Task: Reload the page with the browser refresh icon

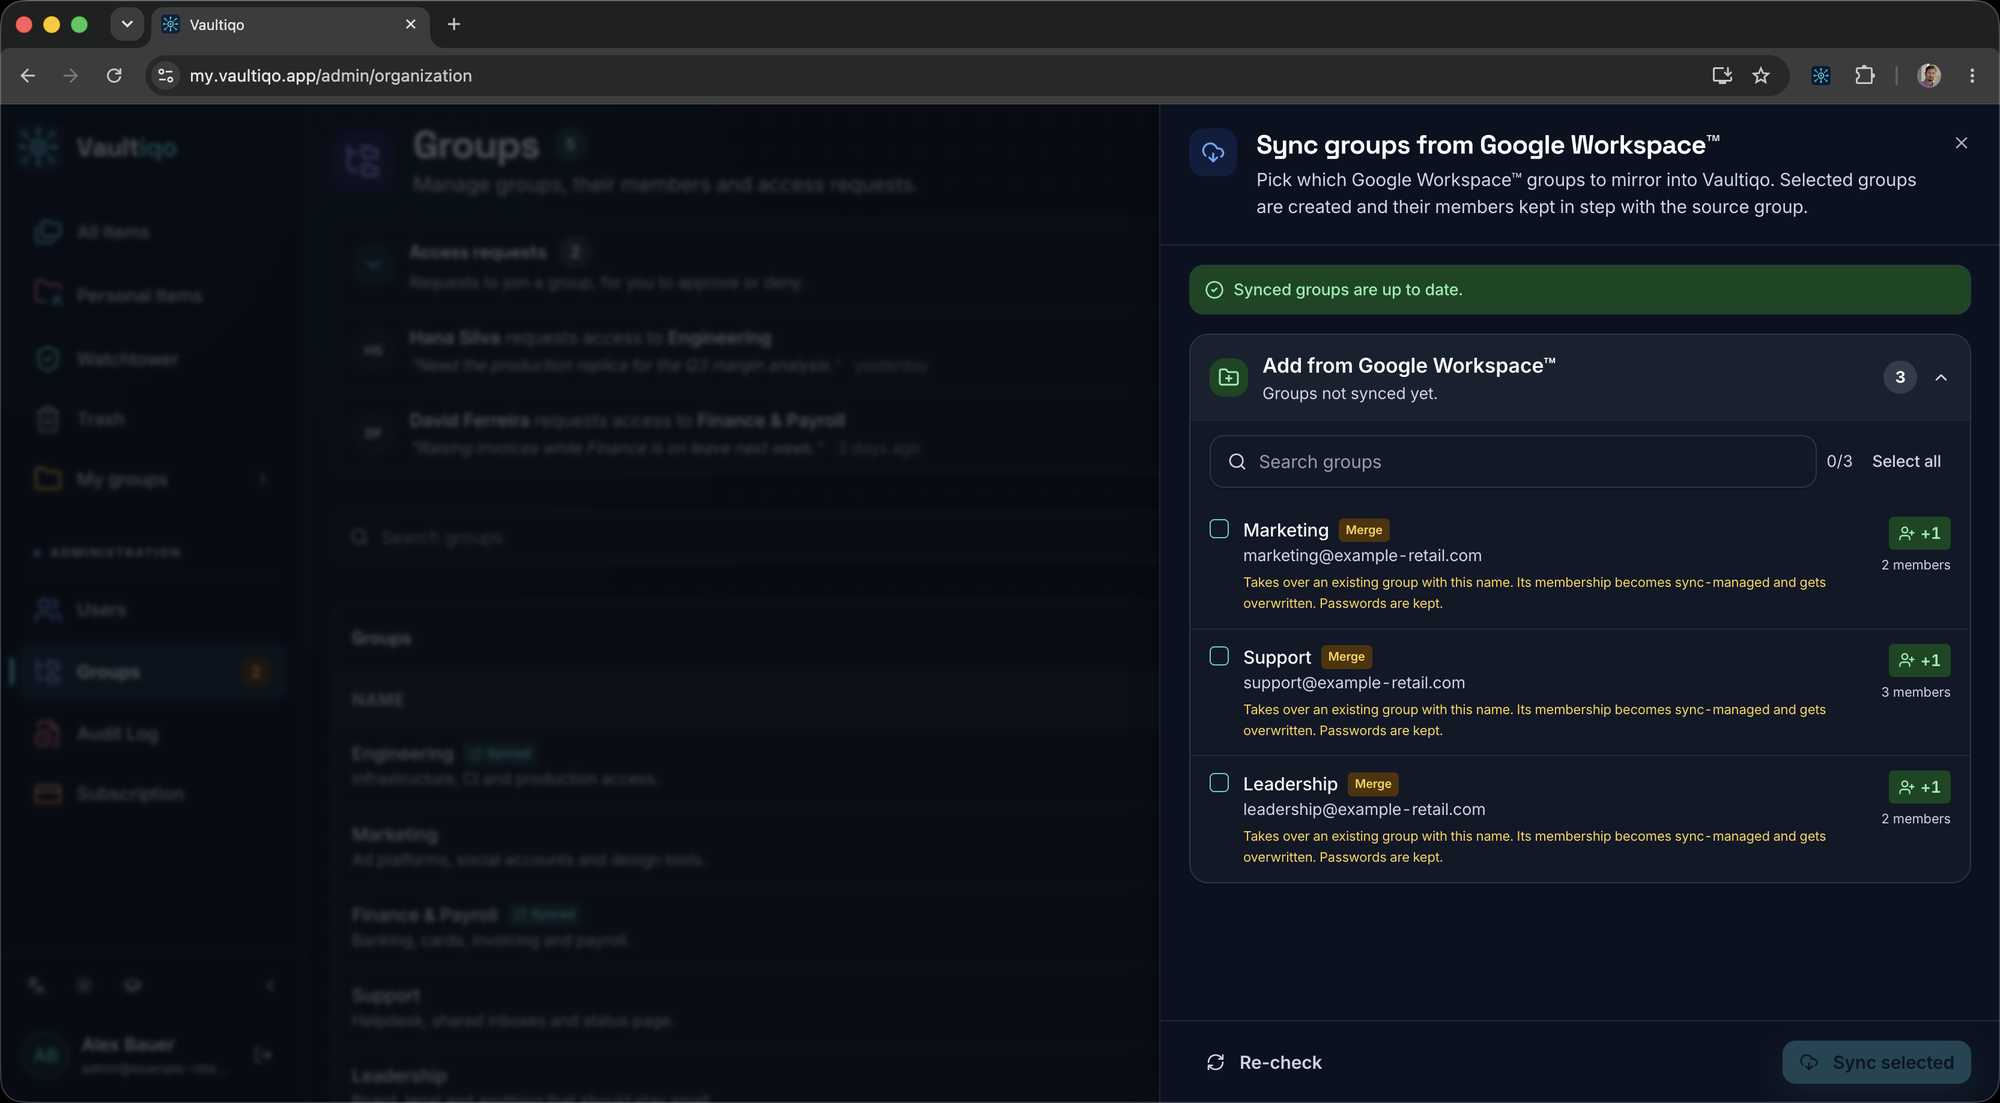Action: pos(114,76)
